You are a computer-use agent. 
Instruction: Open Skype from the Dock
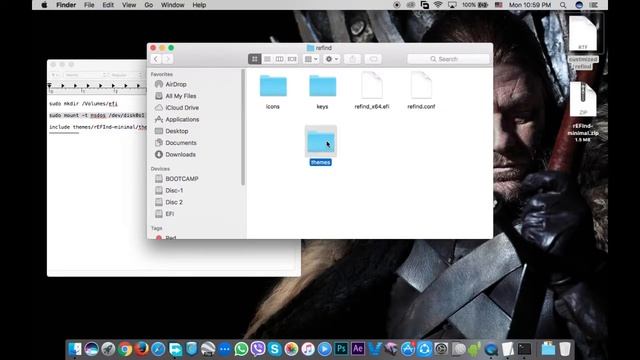275,349
